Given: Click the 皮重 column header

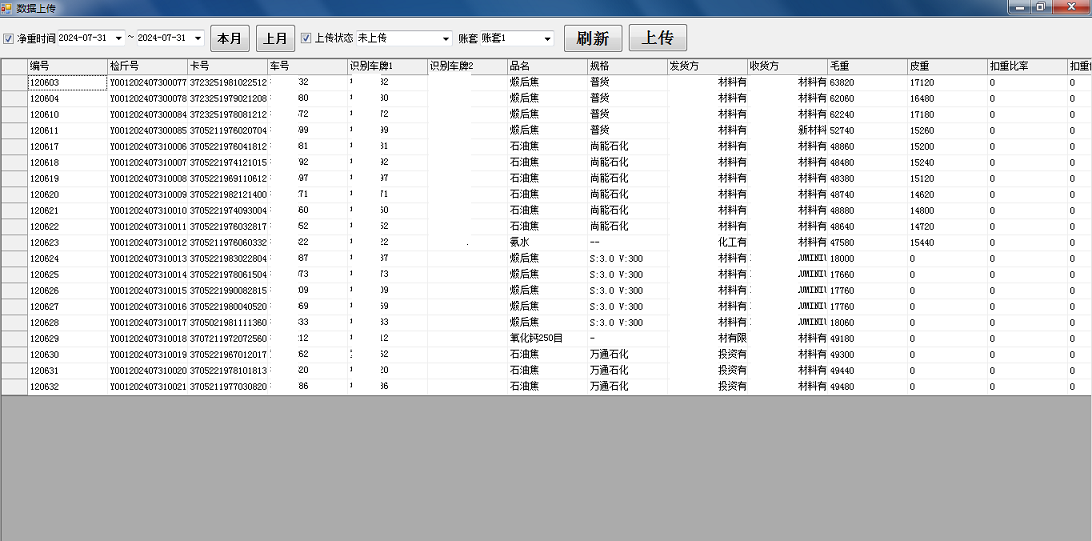Looking at the screenshot, I should pyautogui.click(x=946, y=66).
